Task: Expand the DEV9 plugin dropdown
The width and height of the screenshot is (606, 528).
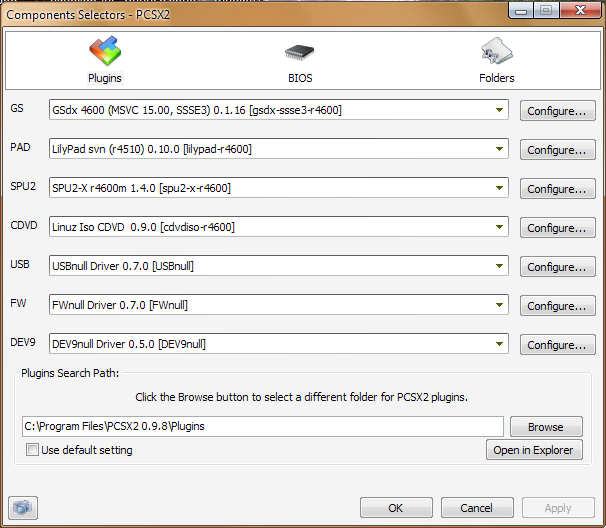Action: point(499,344)
